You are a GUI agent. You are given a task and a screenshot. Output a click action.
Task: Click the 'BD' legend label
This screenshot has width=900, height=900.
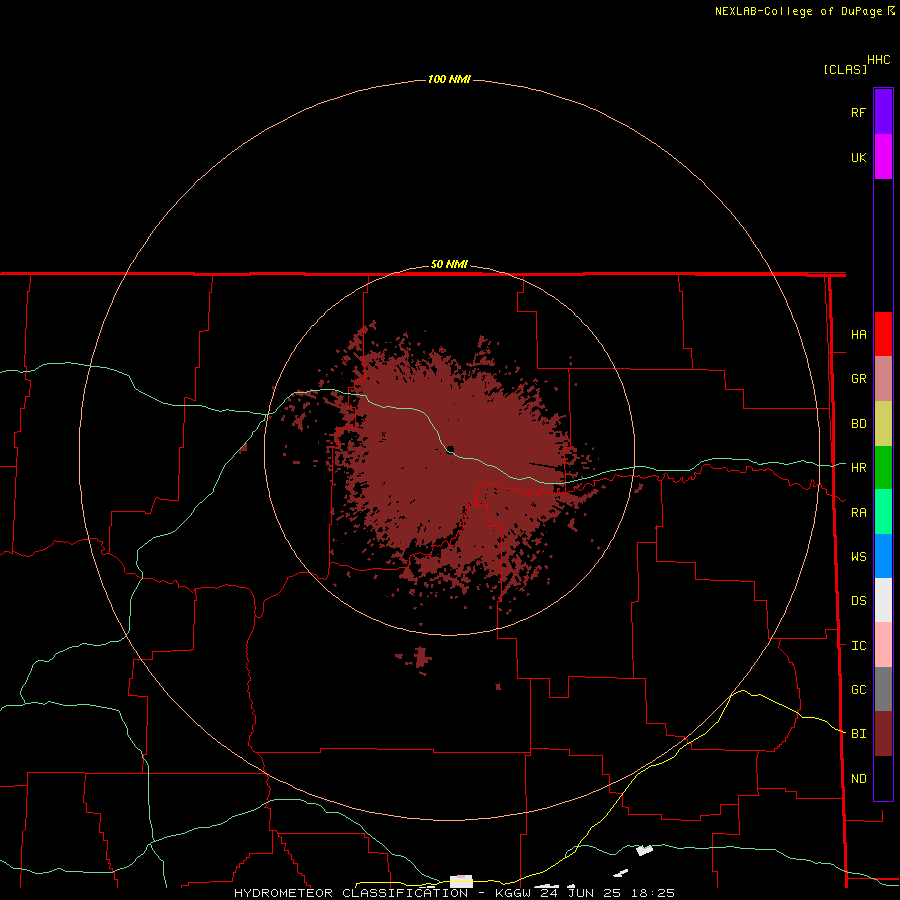pyautogui.click(x=858, y=424)
